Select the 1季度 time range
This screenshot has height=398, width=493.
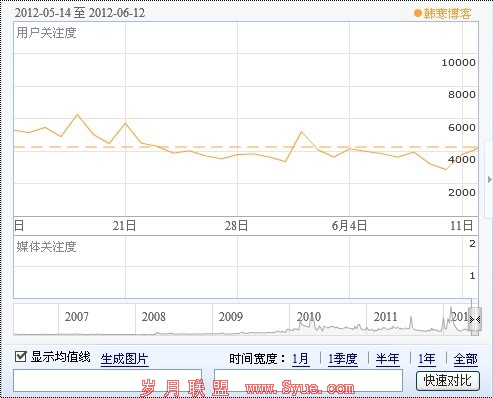pyautogui.click(x=343, y=359)
